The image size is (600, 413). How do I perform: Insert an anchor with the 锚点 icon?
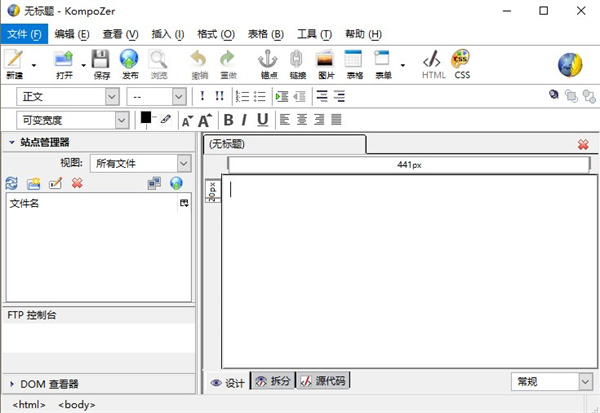[x=269, y=64]
